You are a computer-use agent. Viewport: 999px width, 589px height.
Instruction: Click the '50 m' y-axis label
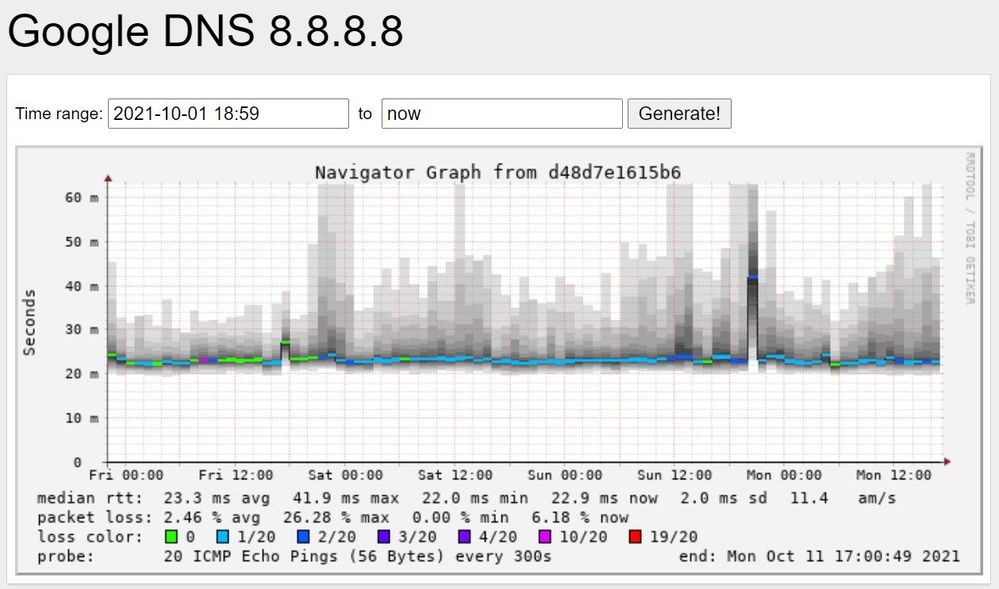(82, 242)
